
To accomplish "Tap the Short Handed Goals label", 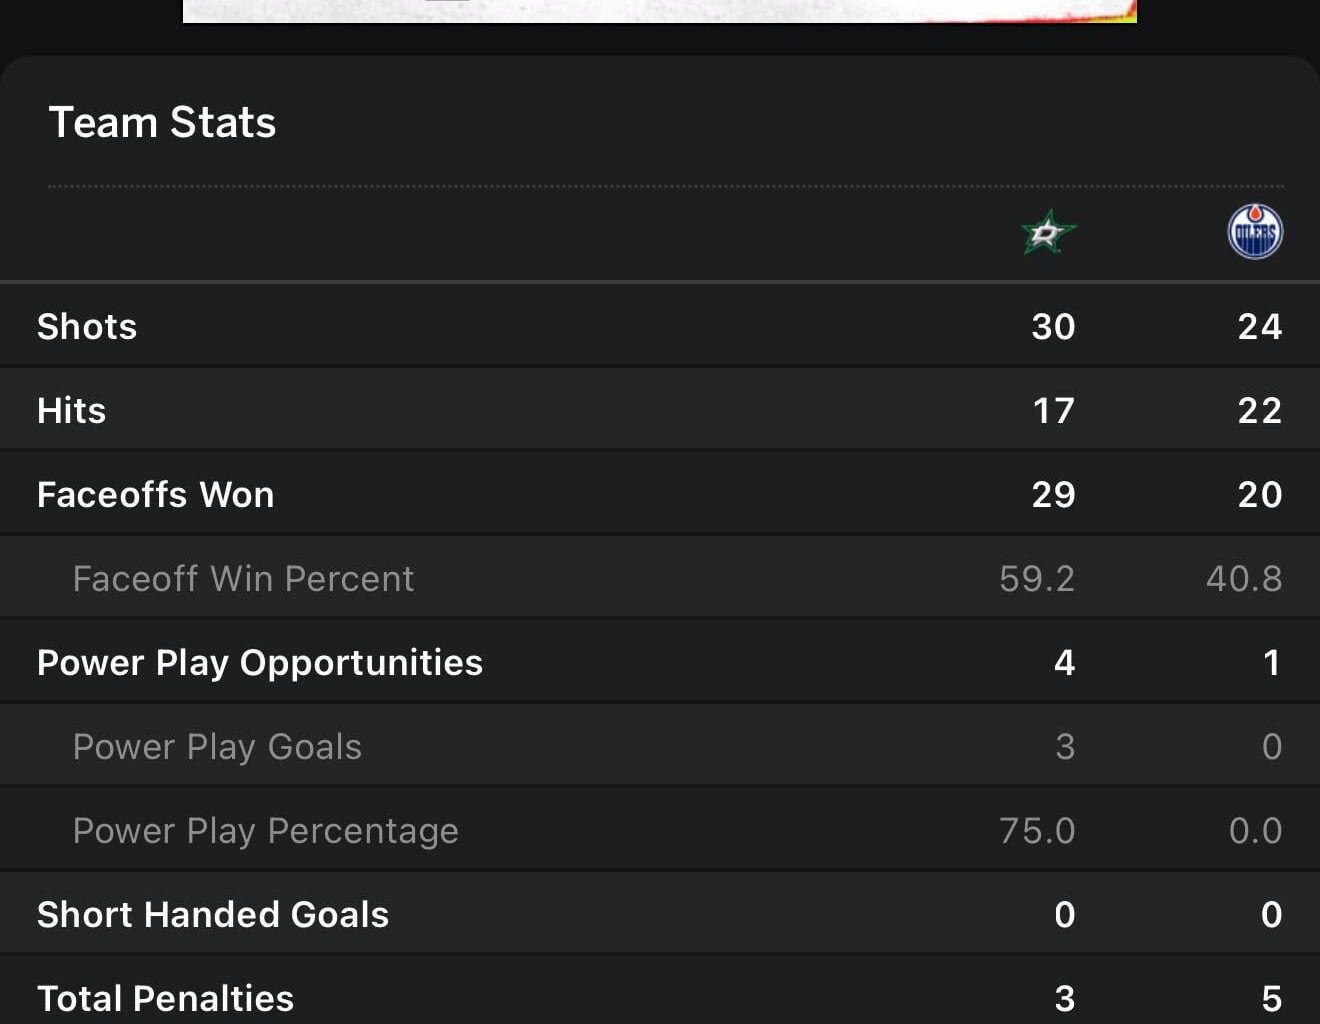I will [x=213, y=915].
